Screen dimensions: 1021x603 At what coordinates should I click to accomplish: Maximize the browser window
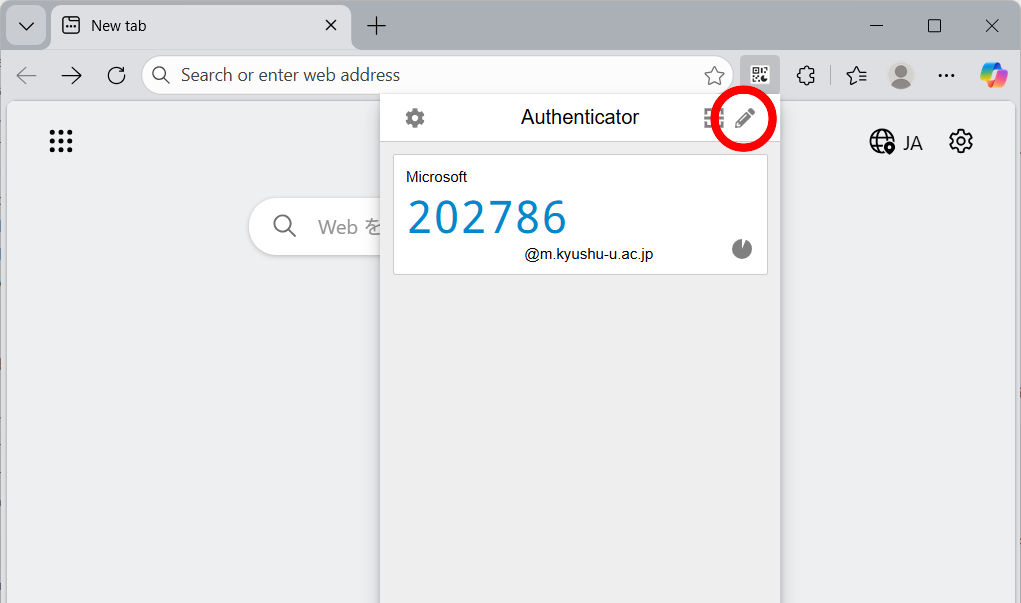[934, 26]
